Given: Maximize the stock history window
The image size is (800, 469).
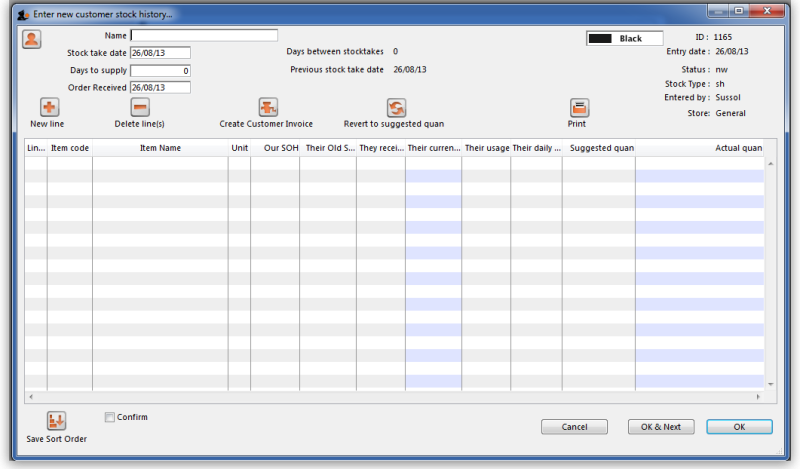Looking at the screenshot, I should pos(739,10).
